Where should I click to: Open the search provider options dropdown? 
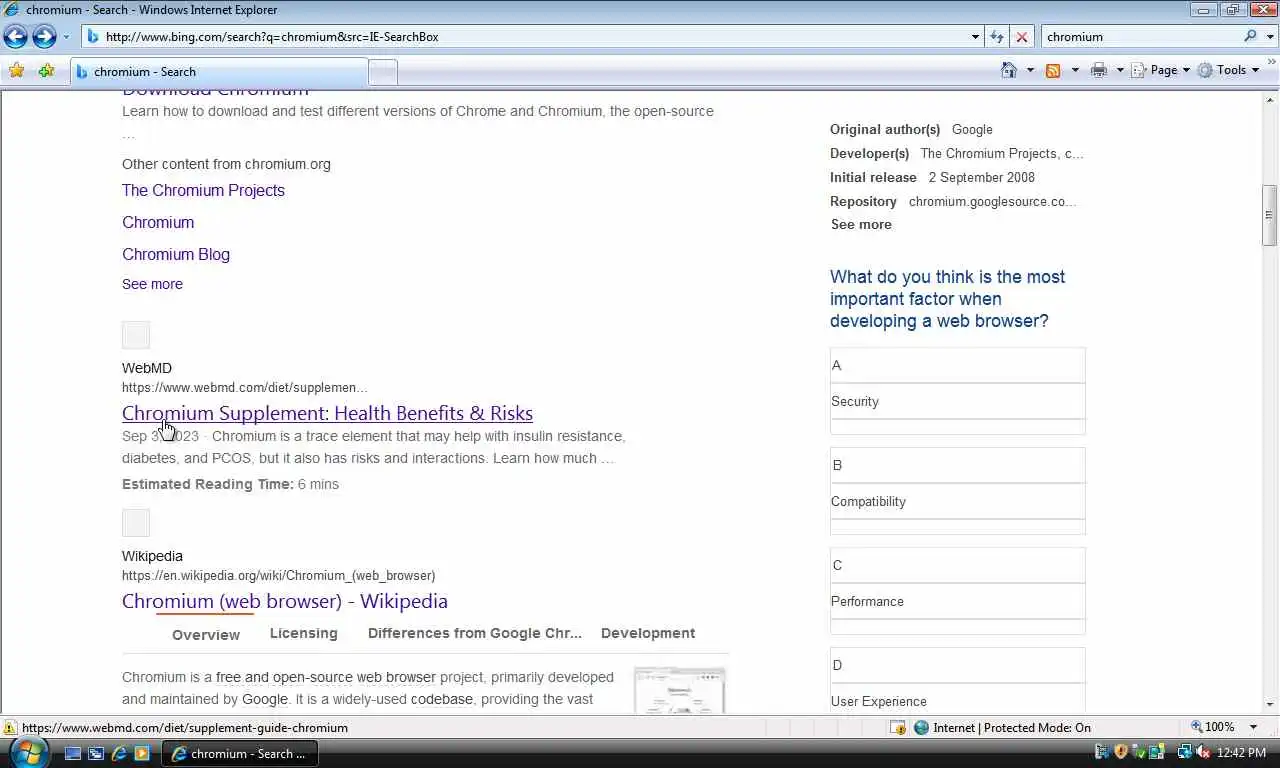(1268, 37)
